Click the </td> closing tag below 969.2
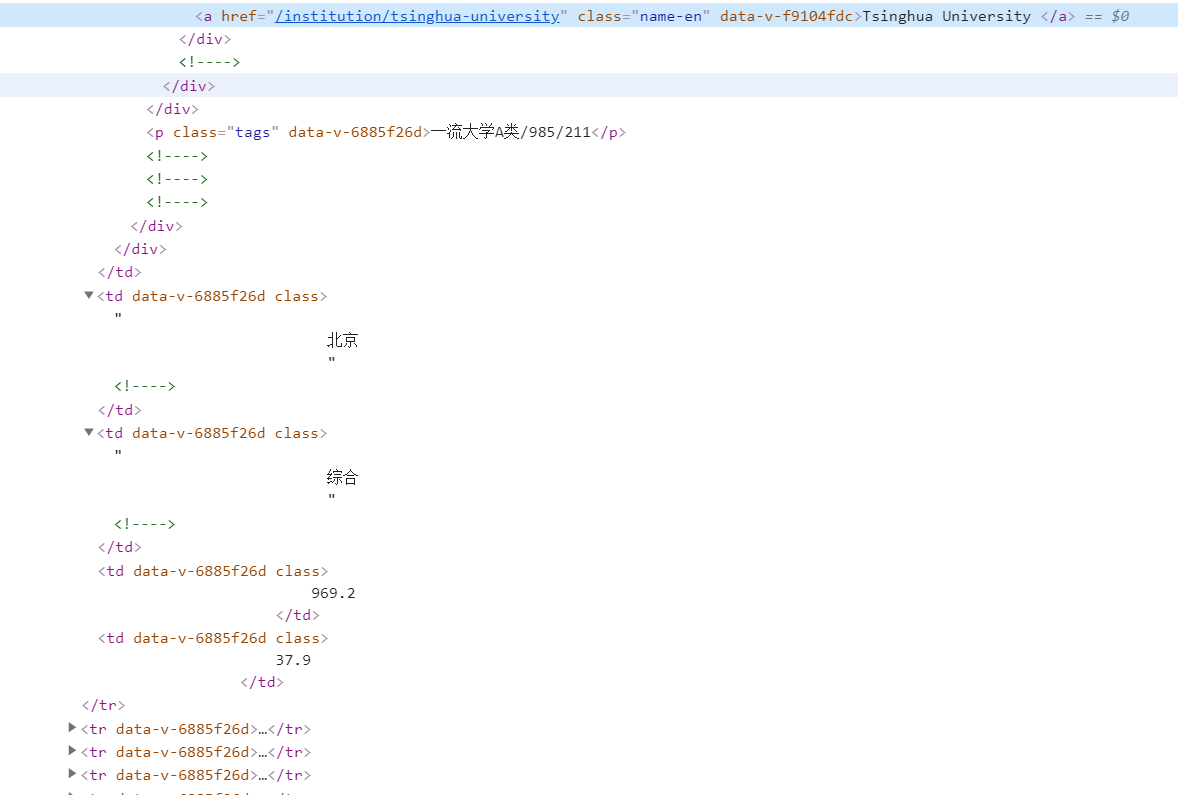1178x795 pixels. click(x=298, y=615)
